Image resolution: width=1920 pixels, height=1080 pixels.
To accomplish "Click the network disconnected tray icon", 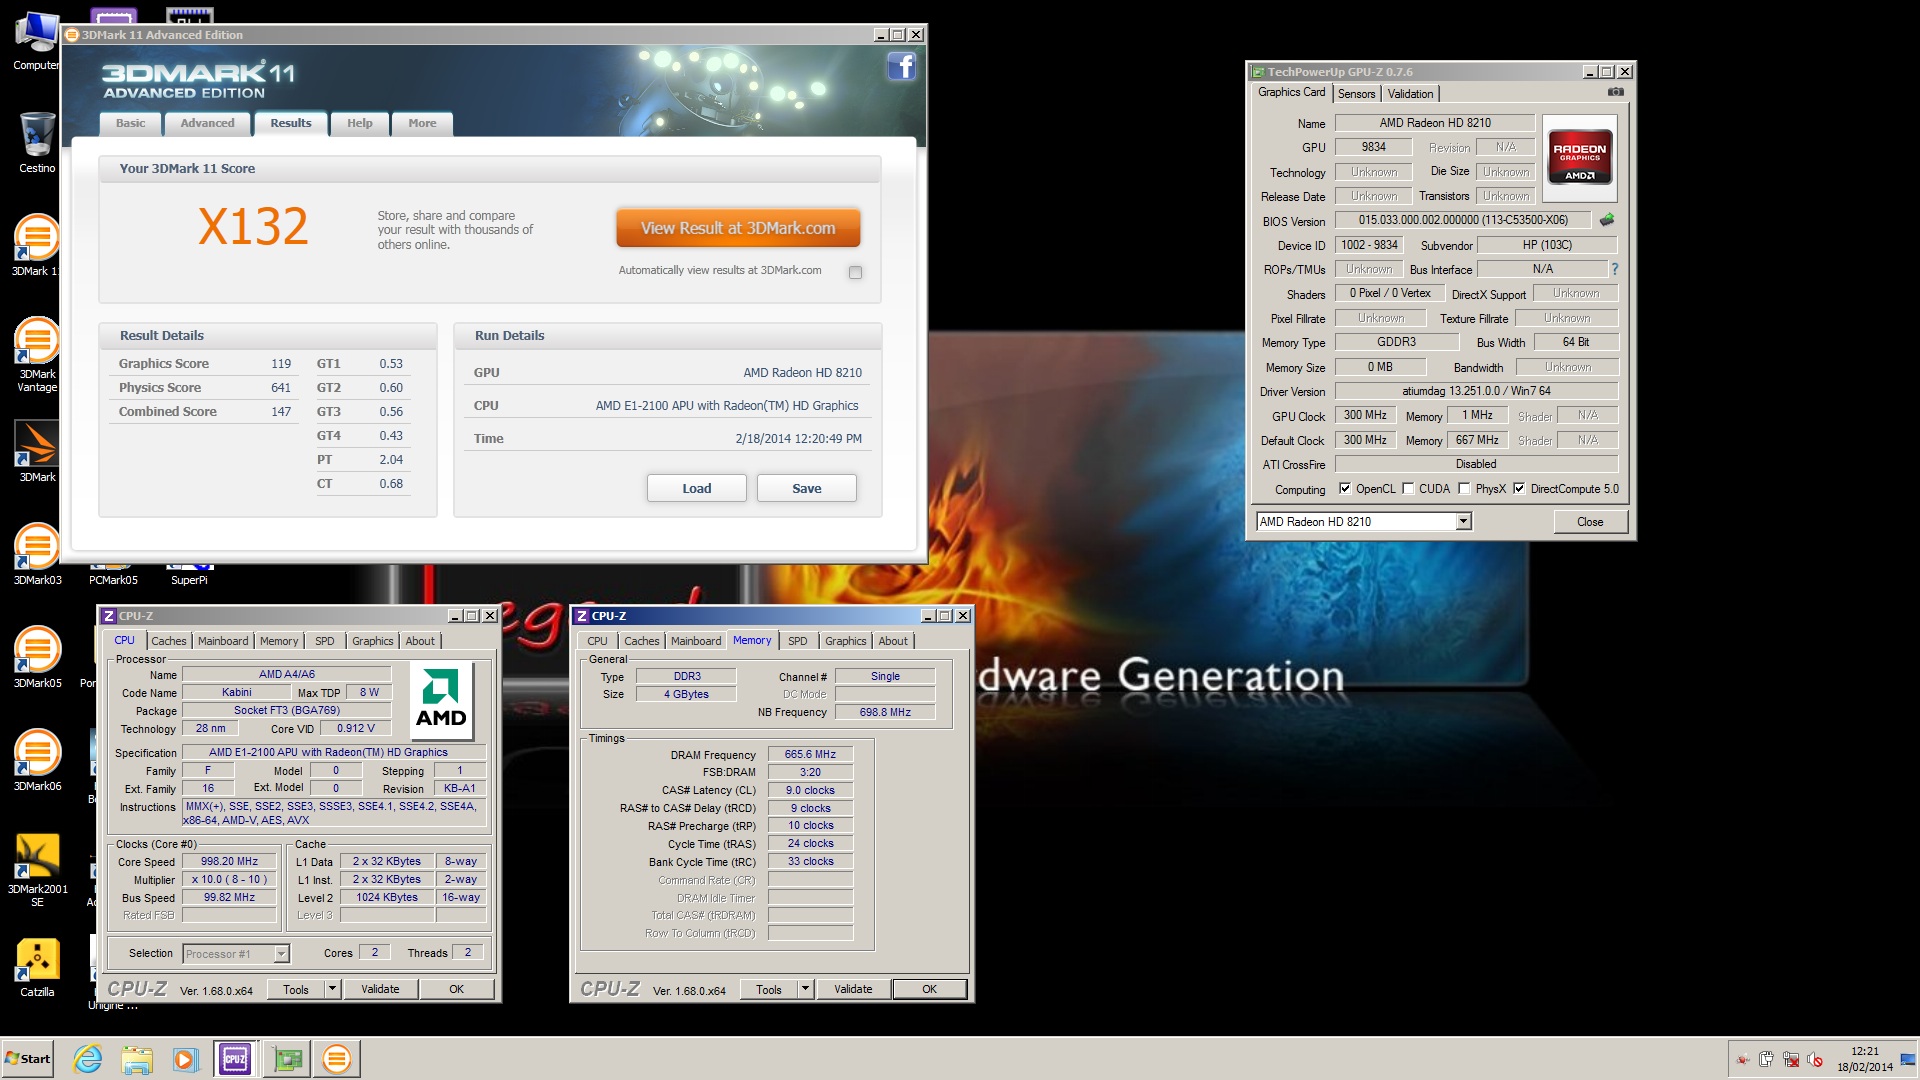I will pos(1791,1059).
